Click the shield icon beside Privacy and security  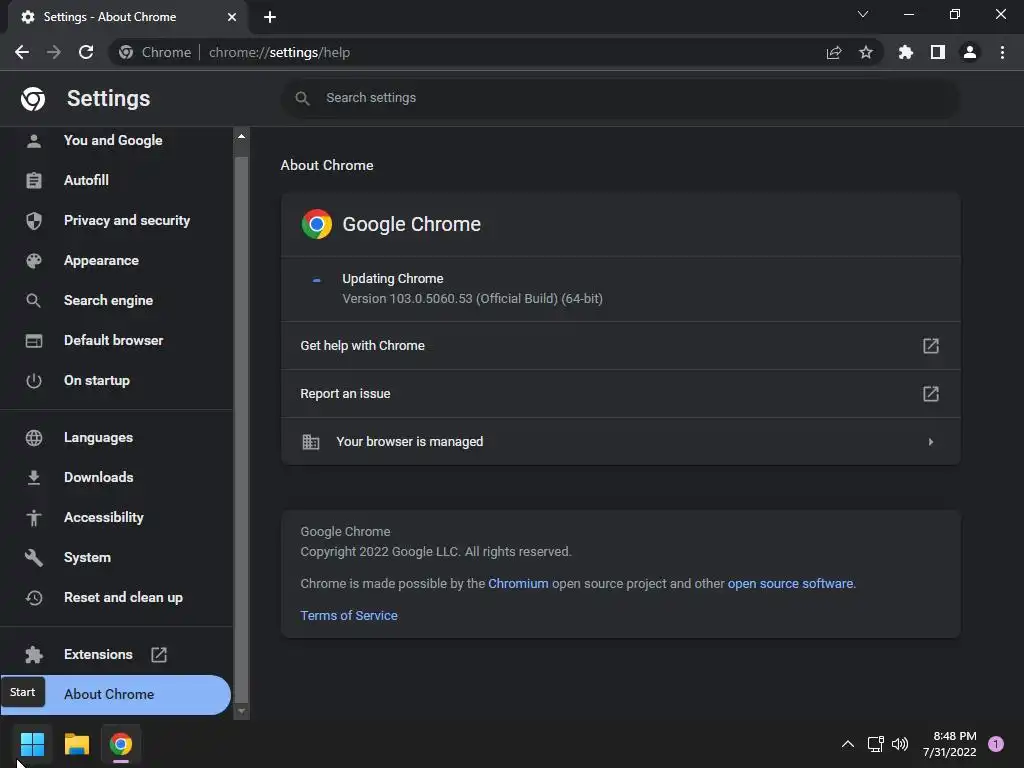pos(34,221)
